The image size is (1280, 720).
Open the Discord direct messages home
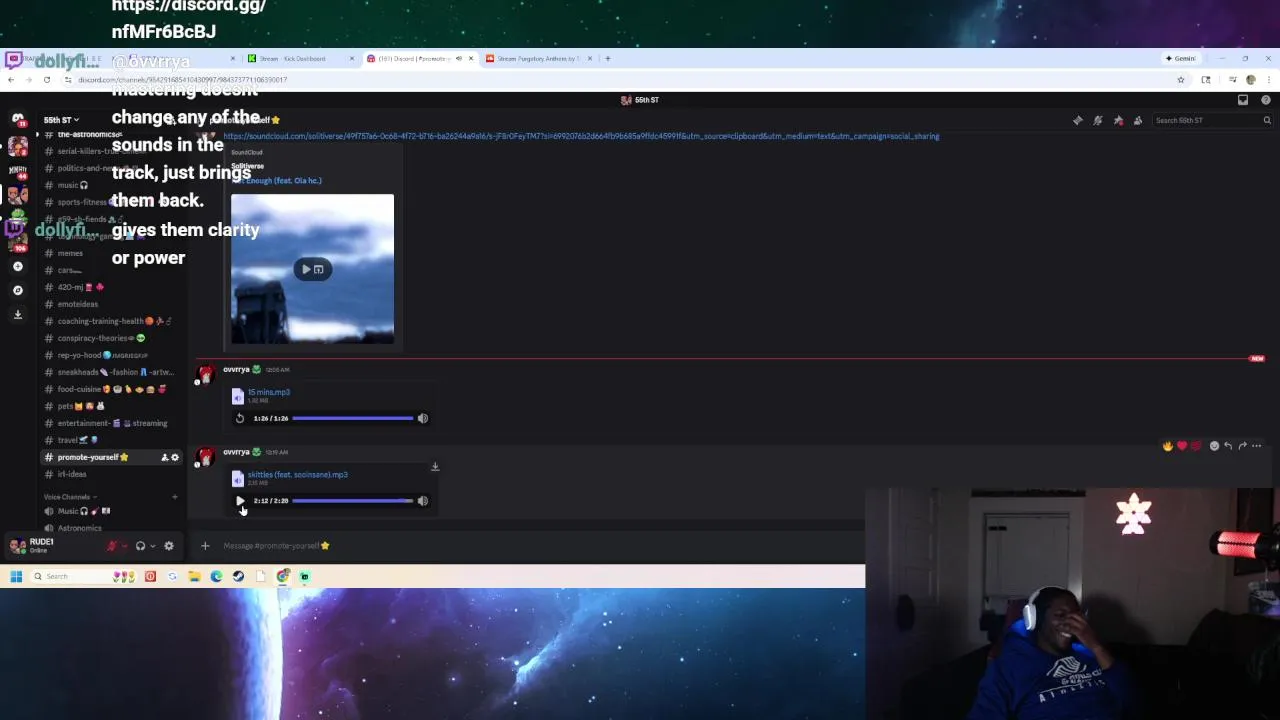tap(18, 119)
